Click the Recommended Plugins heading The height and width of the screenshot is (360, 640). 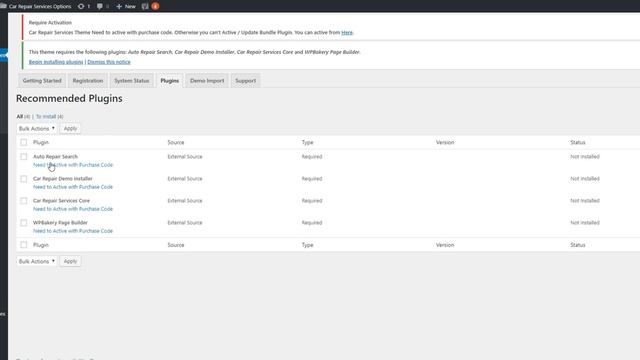69,99
